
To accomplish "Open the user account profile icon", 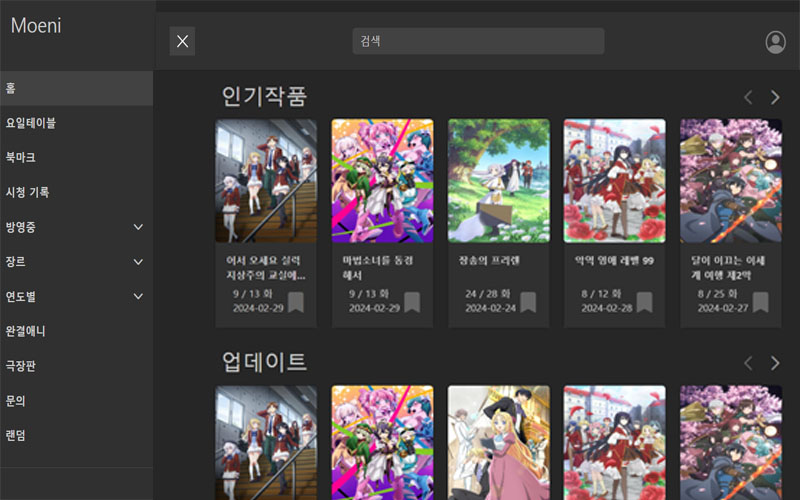I will pyautogui.click(x=775, y=42).
